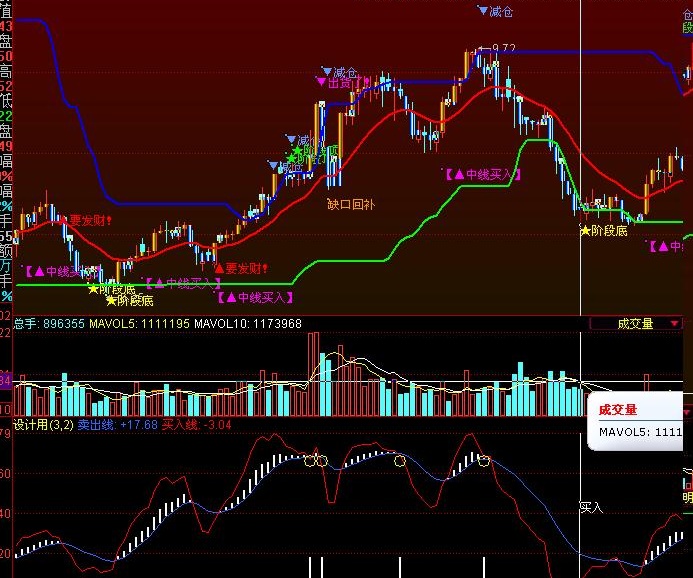Screen dimensions: 693x578
Task: Click the 卖出线: +17.68 readout
Action: coord(118,425)
